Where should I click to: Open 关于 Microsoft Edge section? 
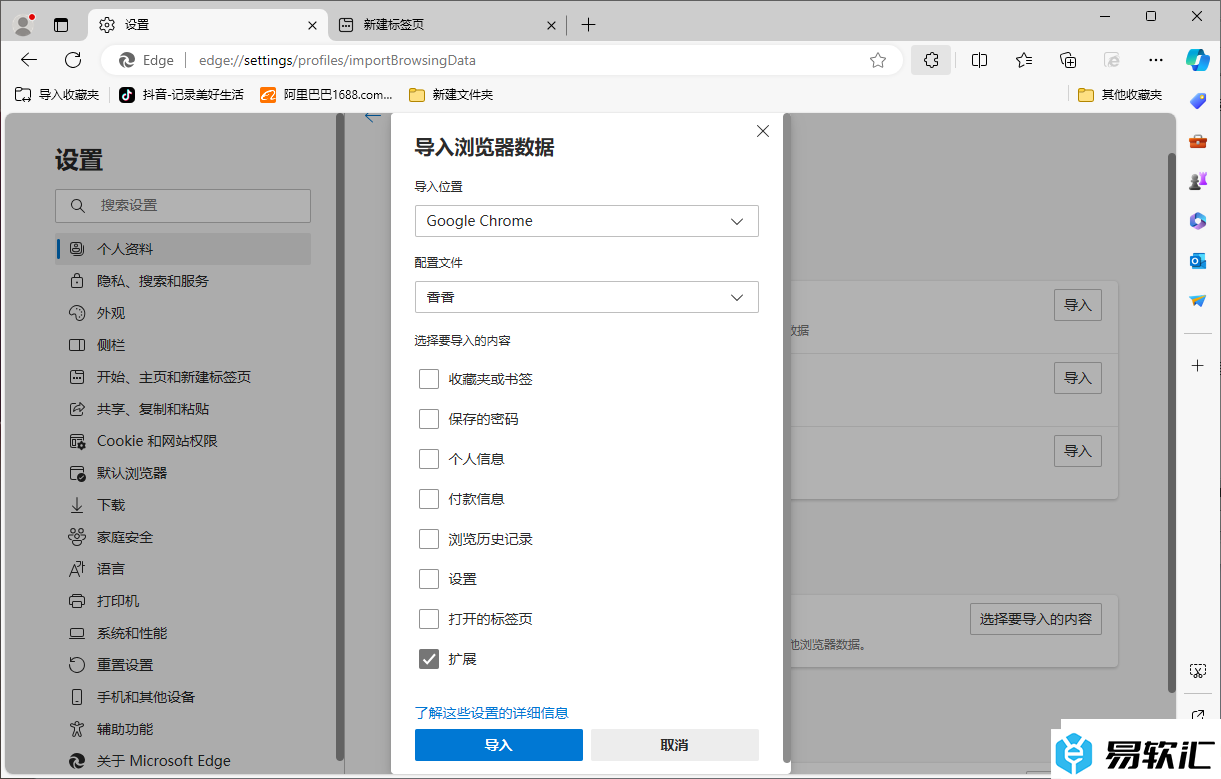coord(183,761)
